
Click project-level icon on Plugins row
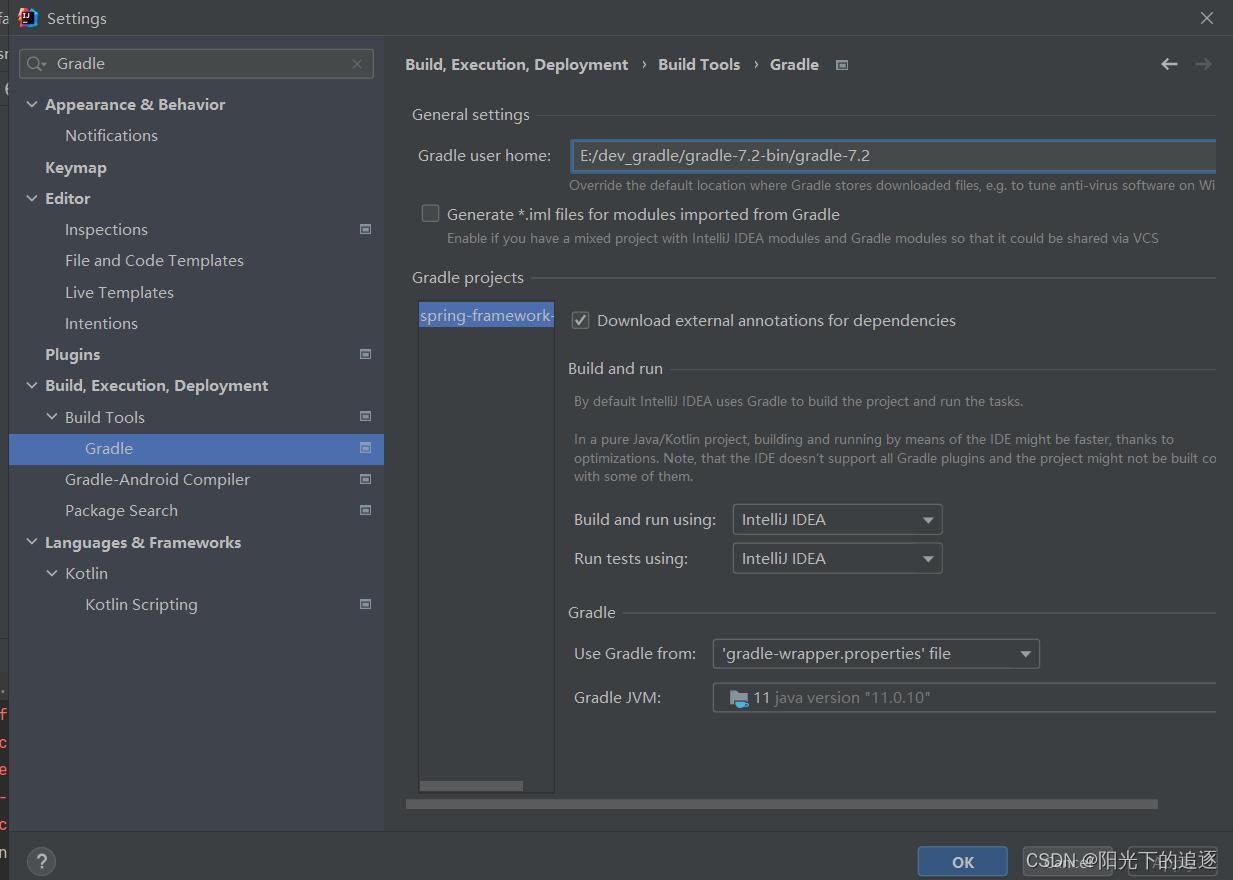click(x=365, y=354)
